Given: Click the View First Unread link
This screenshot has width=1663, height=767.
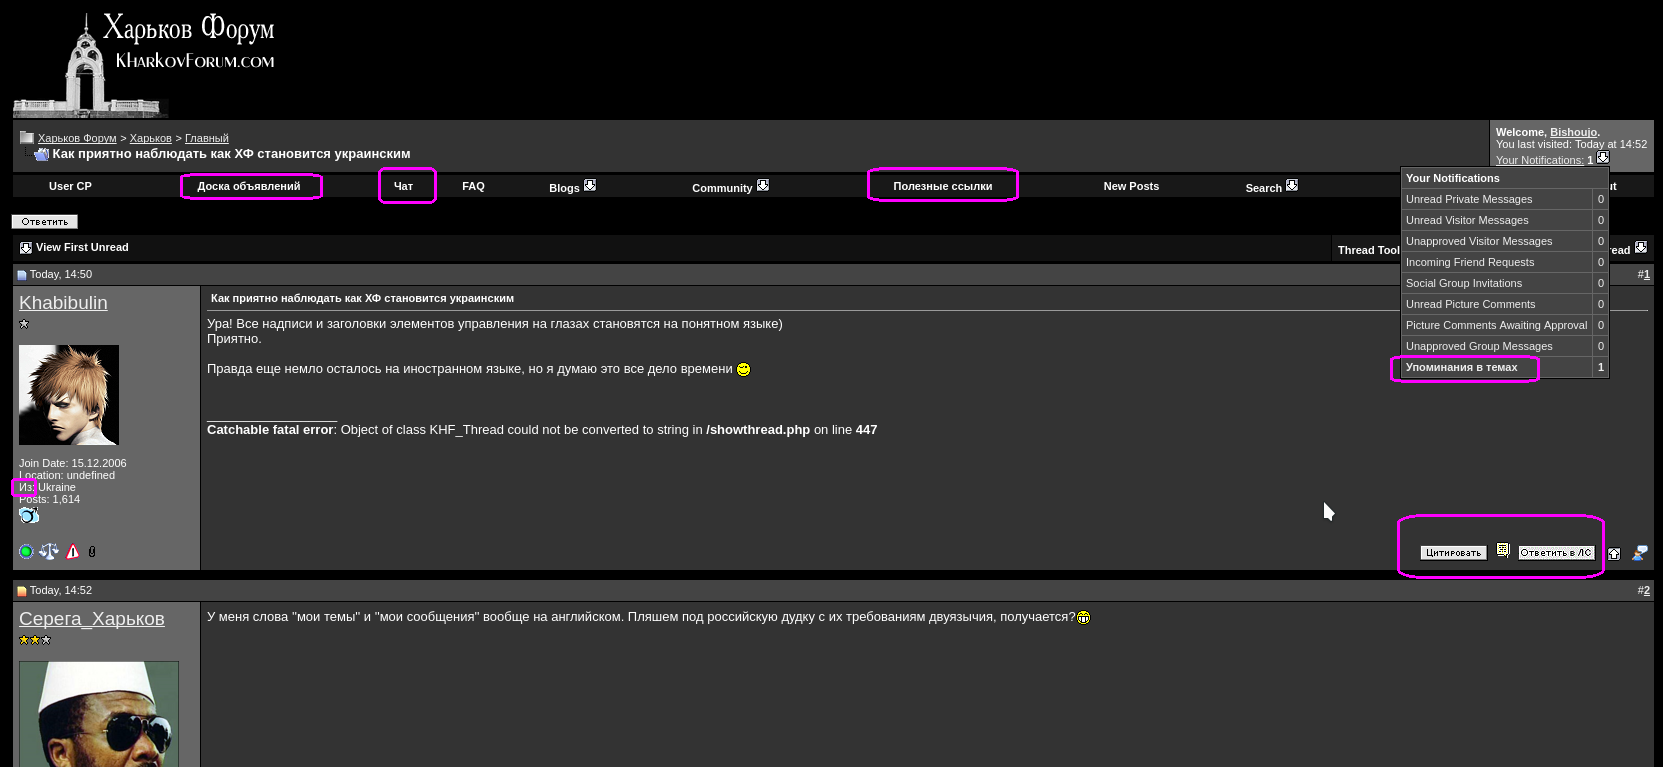Looking at the screenshot, I should tap(82, 247).
